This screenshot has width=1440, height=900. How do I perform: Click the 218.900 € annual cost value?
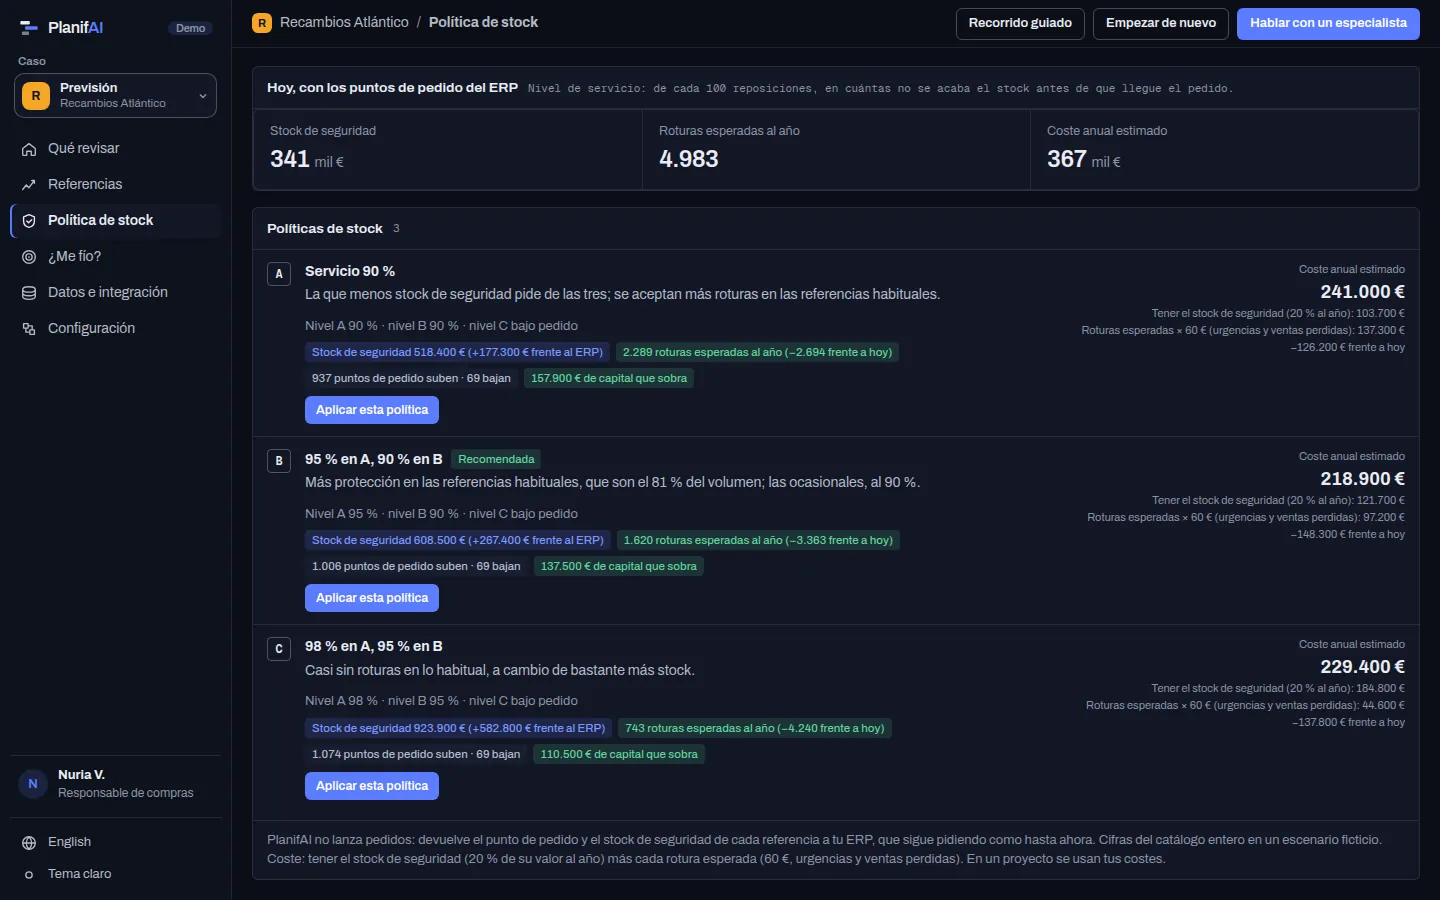tap(1362, 479)
